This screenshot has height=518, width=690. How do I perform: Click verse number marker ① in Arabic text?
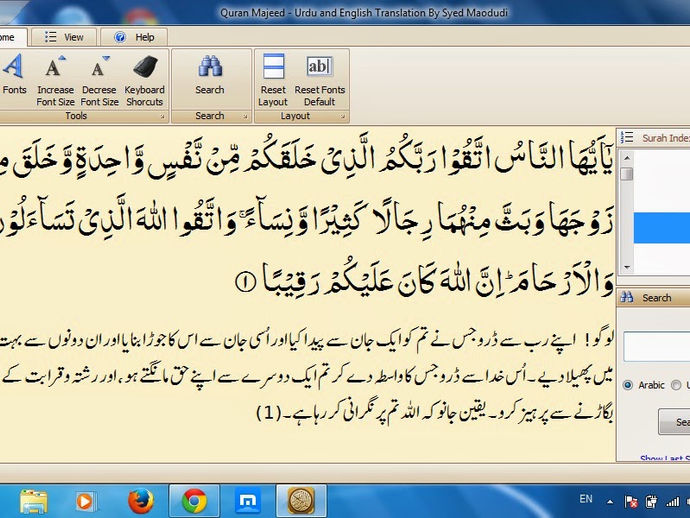click(245, 282)
